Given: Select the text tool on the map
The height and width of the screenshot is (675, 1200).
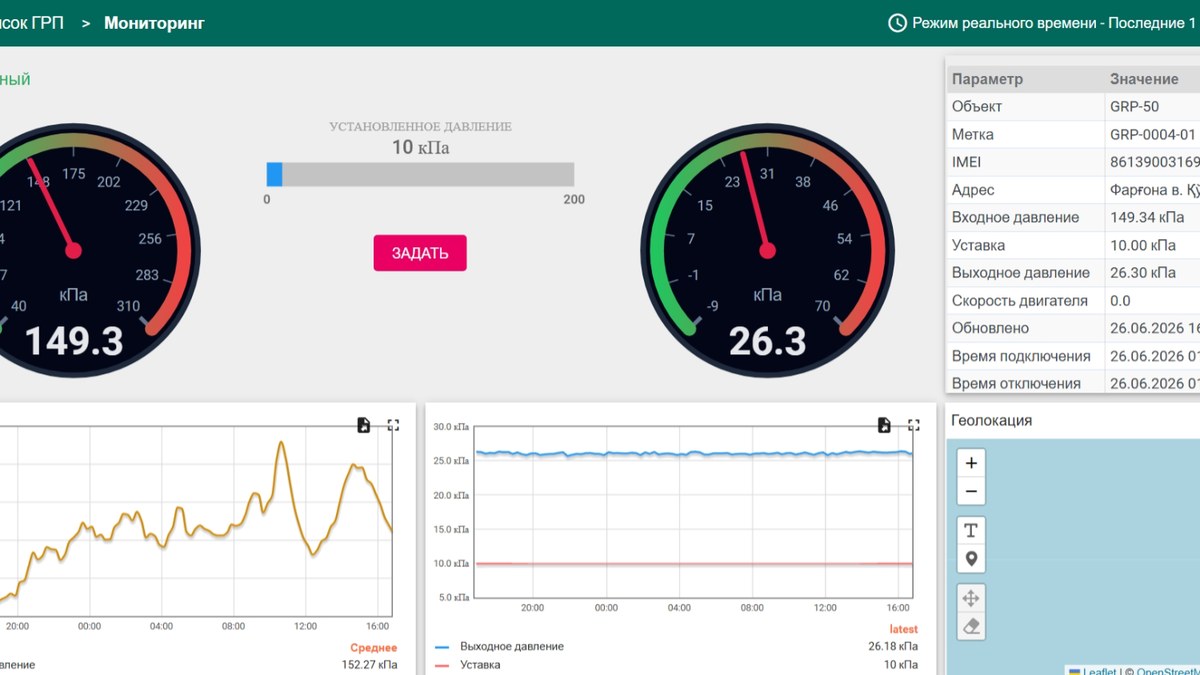Looking at the screenshot, I should click(x=971, y=530).
